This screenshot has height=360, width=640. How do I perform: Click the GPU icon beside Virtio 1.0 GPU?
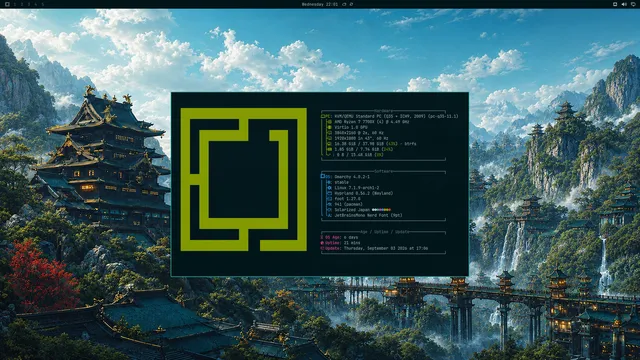[329, 127]
